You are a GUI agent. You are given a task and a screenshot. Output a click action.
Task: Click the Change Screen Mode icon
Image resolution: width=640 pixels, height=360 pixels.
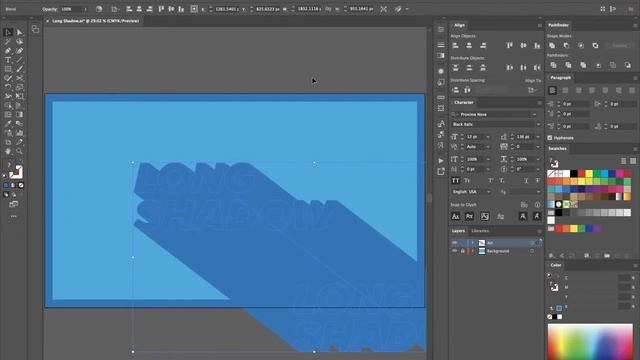[13, 204]
